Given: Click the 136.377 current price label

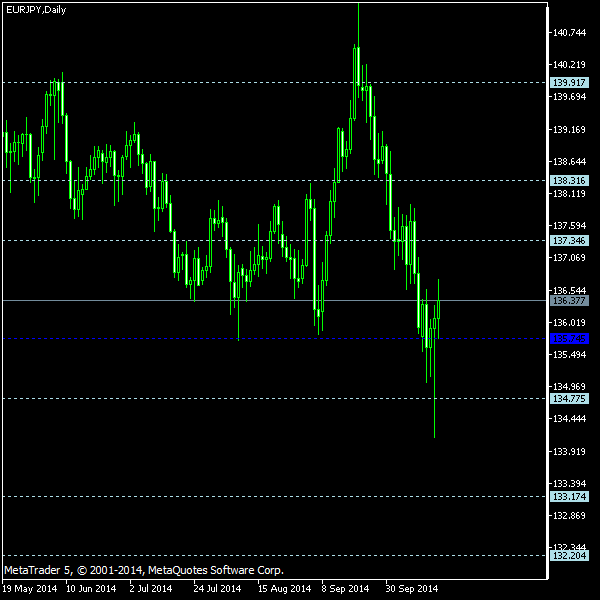Looking at the screenshot, I should [569, 301].
